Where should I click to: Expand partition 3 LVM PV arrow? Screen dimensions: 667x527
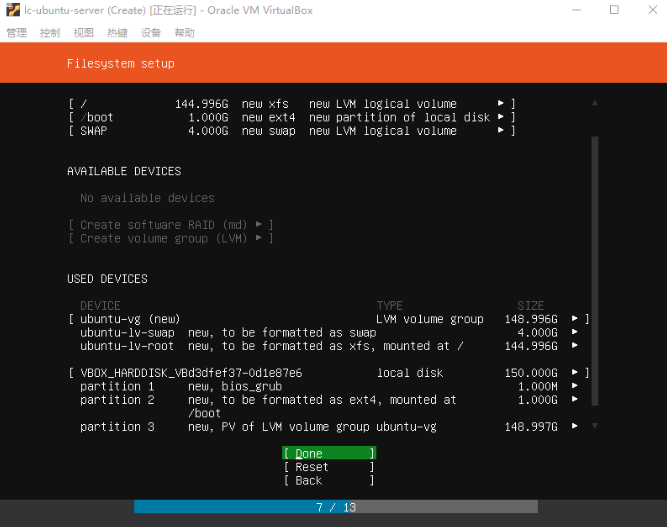pyautogui.click(x=575, y=426)
